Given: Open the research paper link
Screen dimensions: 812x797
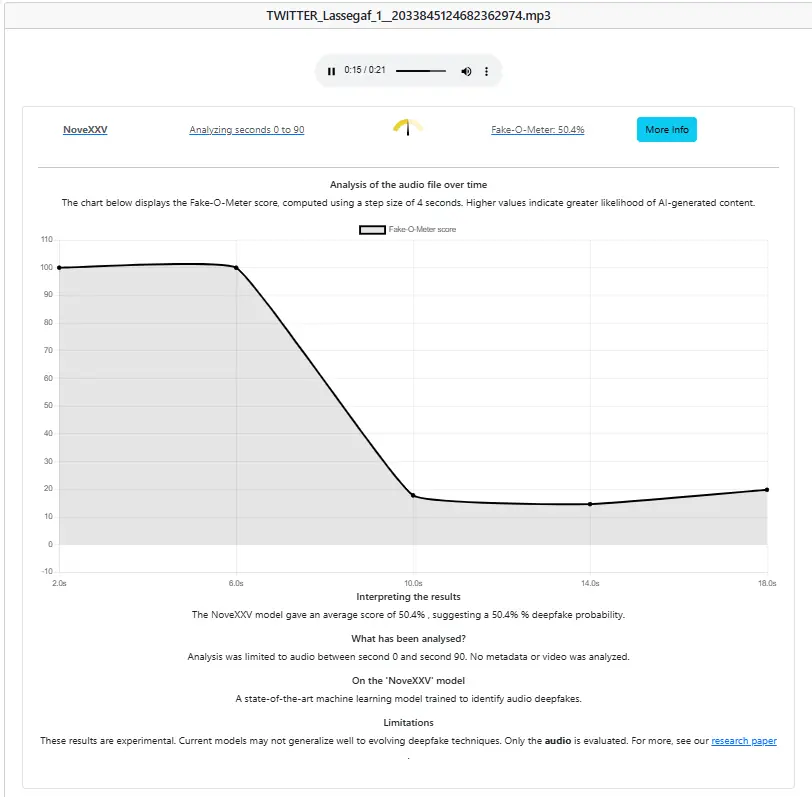Looking at the screenshot, I should (744, 741).
